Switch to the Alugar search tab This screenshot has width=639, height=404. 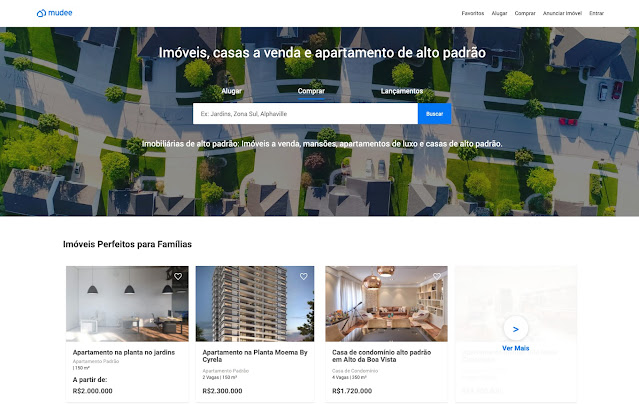click(x=231, y=91)
